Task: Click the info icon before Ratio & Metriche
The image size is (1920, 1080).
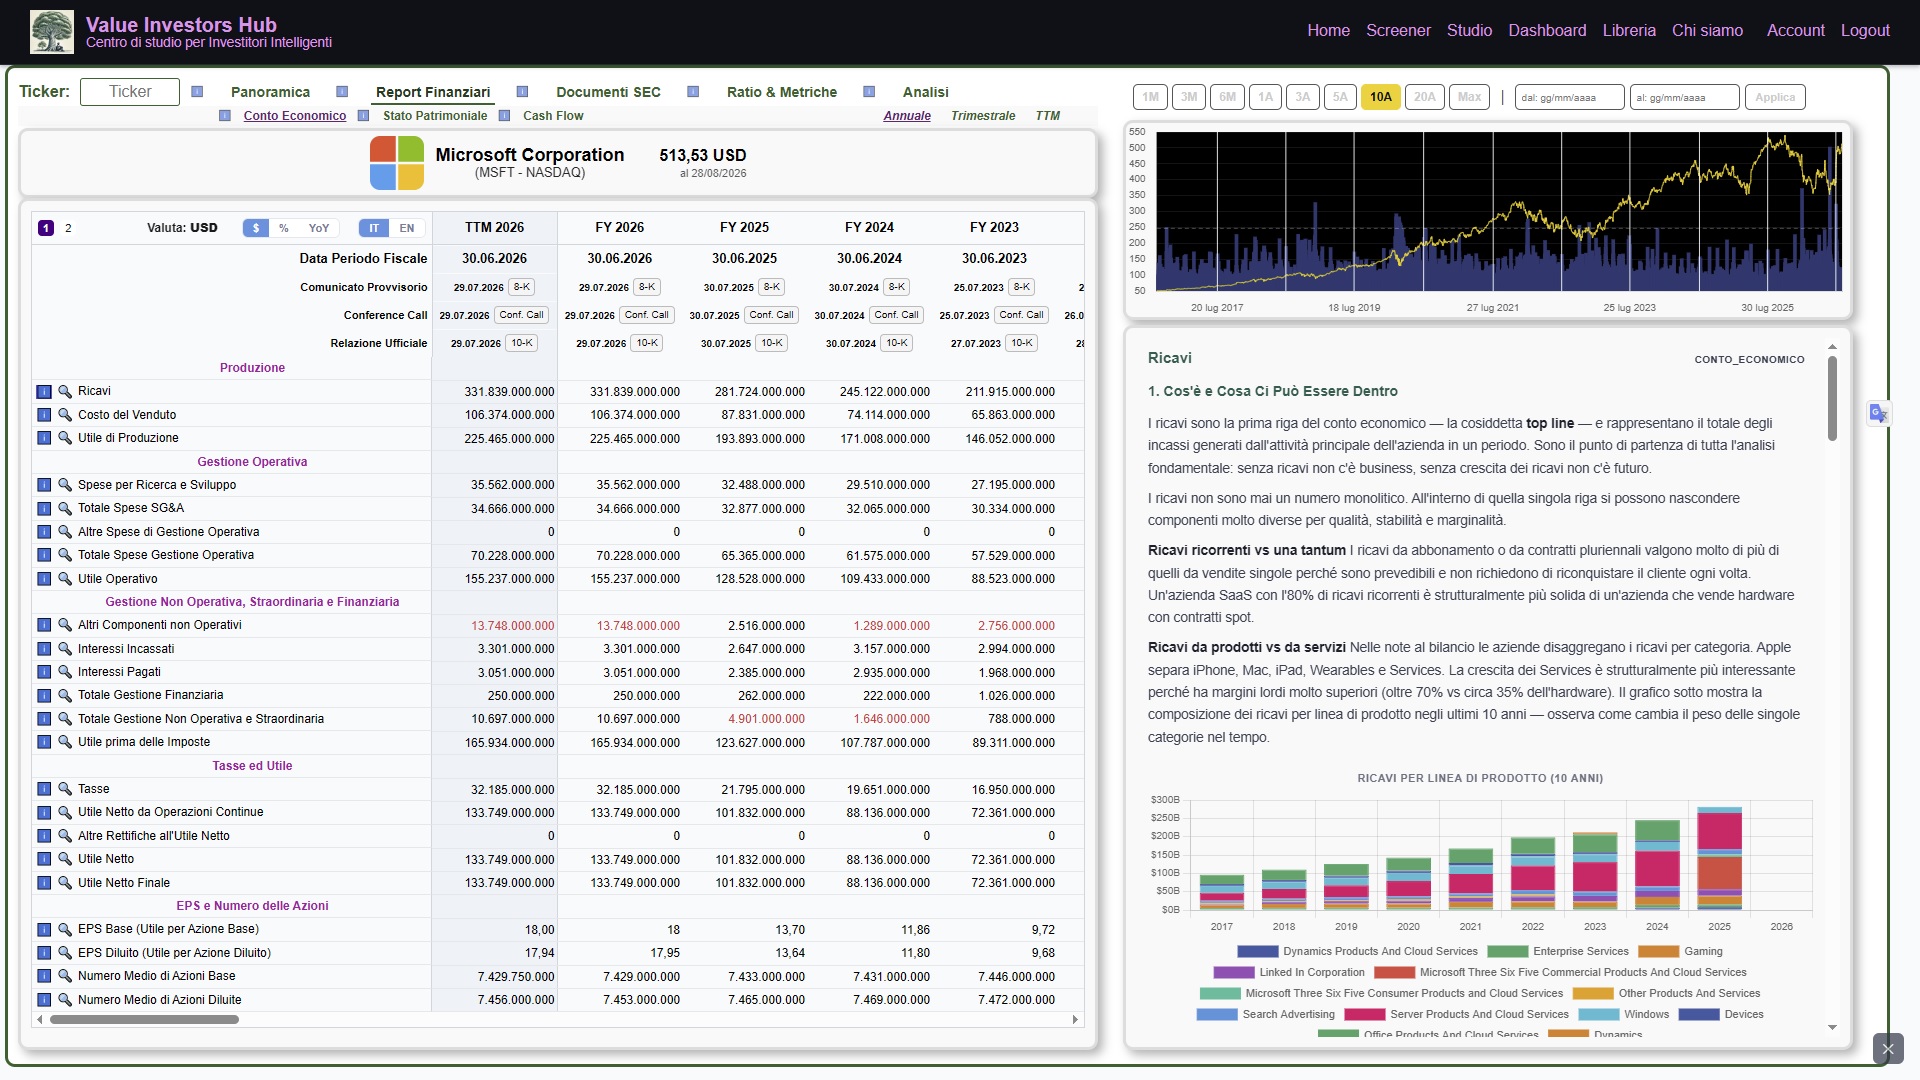Action: click(693, 92)
